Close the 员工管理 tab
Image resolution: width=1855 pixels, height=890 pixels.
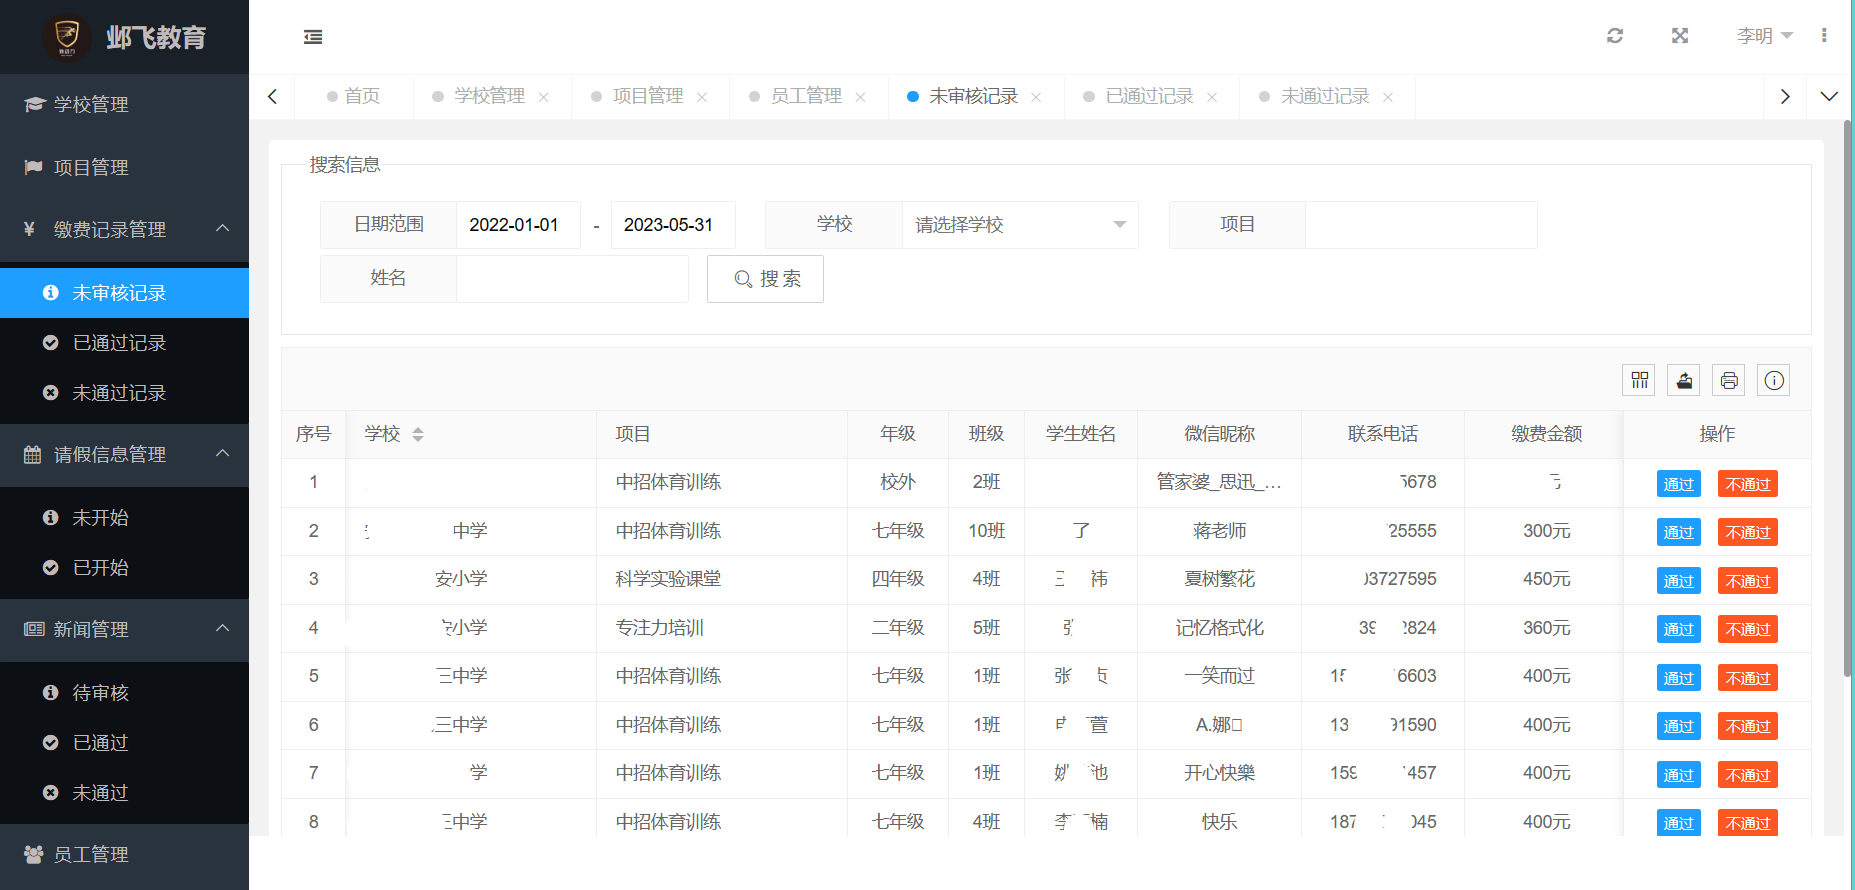[x=860, y=97]
